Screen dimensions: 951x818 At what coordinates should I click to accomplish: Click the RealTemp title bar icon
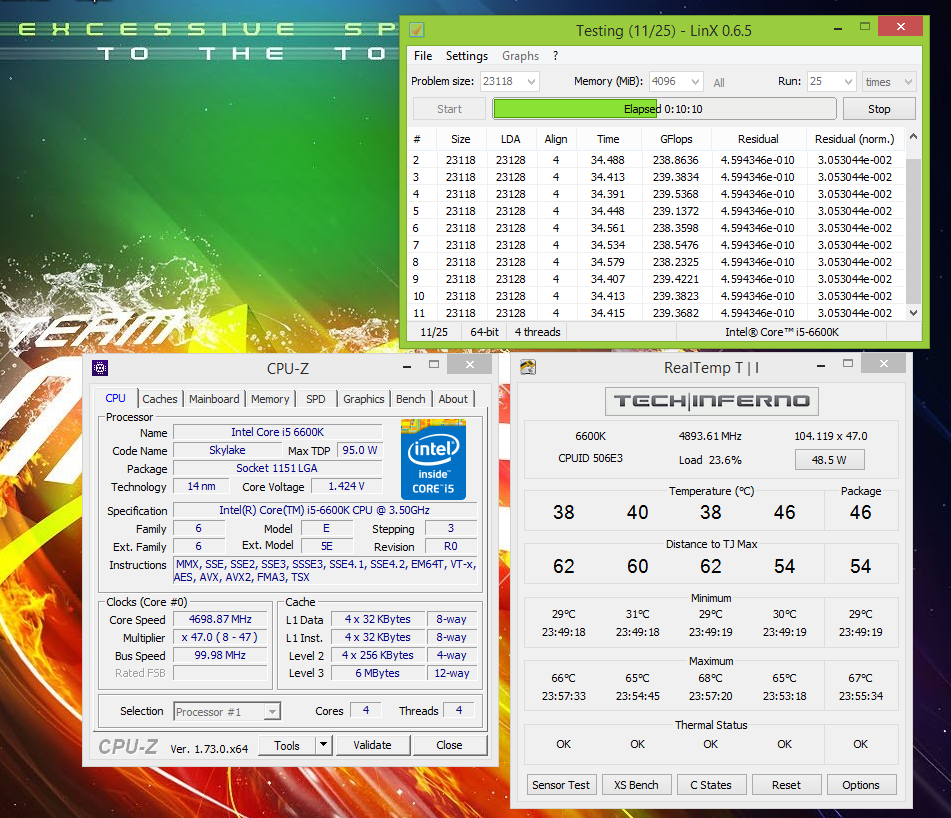tap(528, 367)
